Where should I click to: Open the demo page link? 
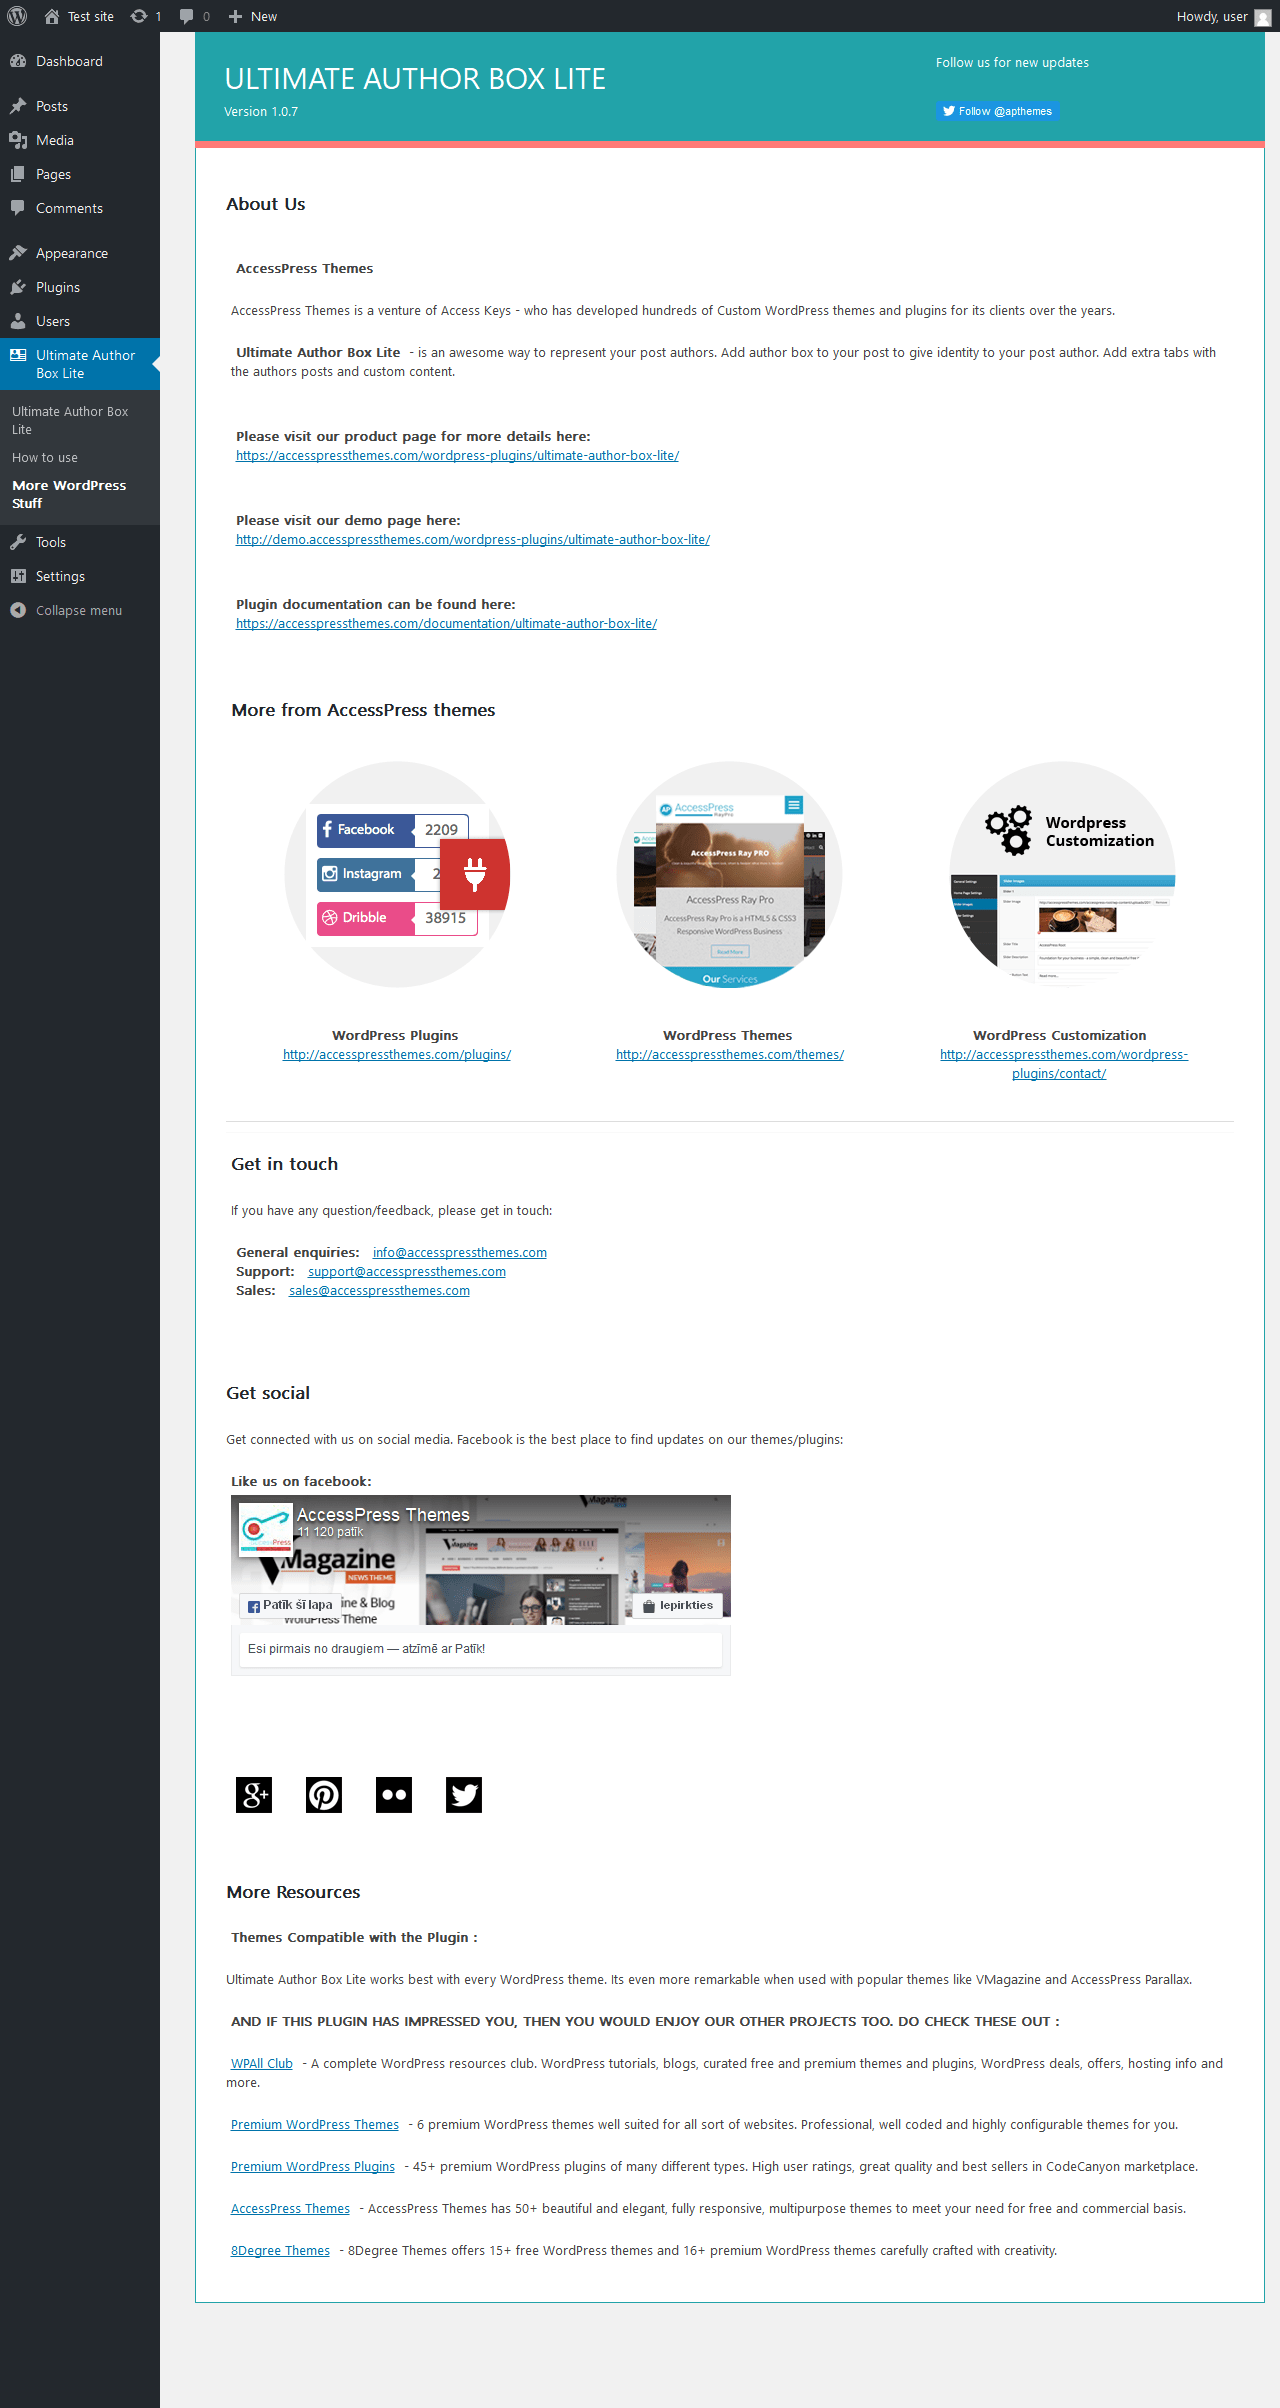pyautogui.click(x=473, y=540)
